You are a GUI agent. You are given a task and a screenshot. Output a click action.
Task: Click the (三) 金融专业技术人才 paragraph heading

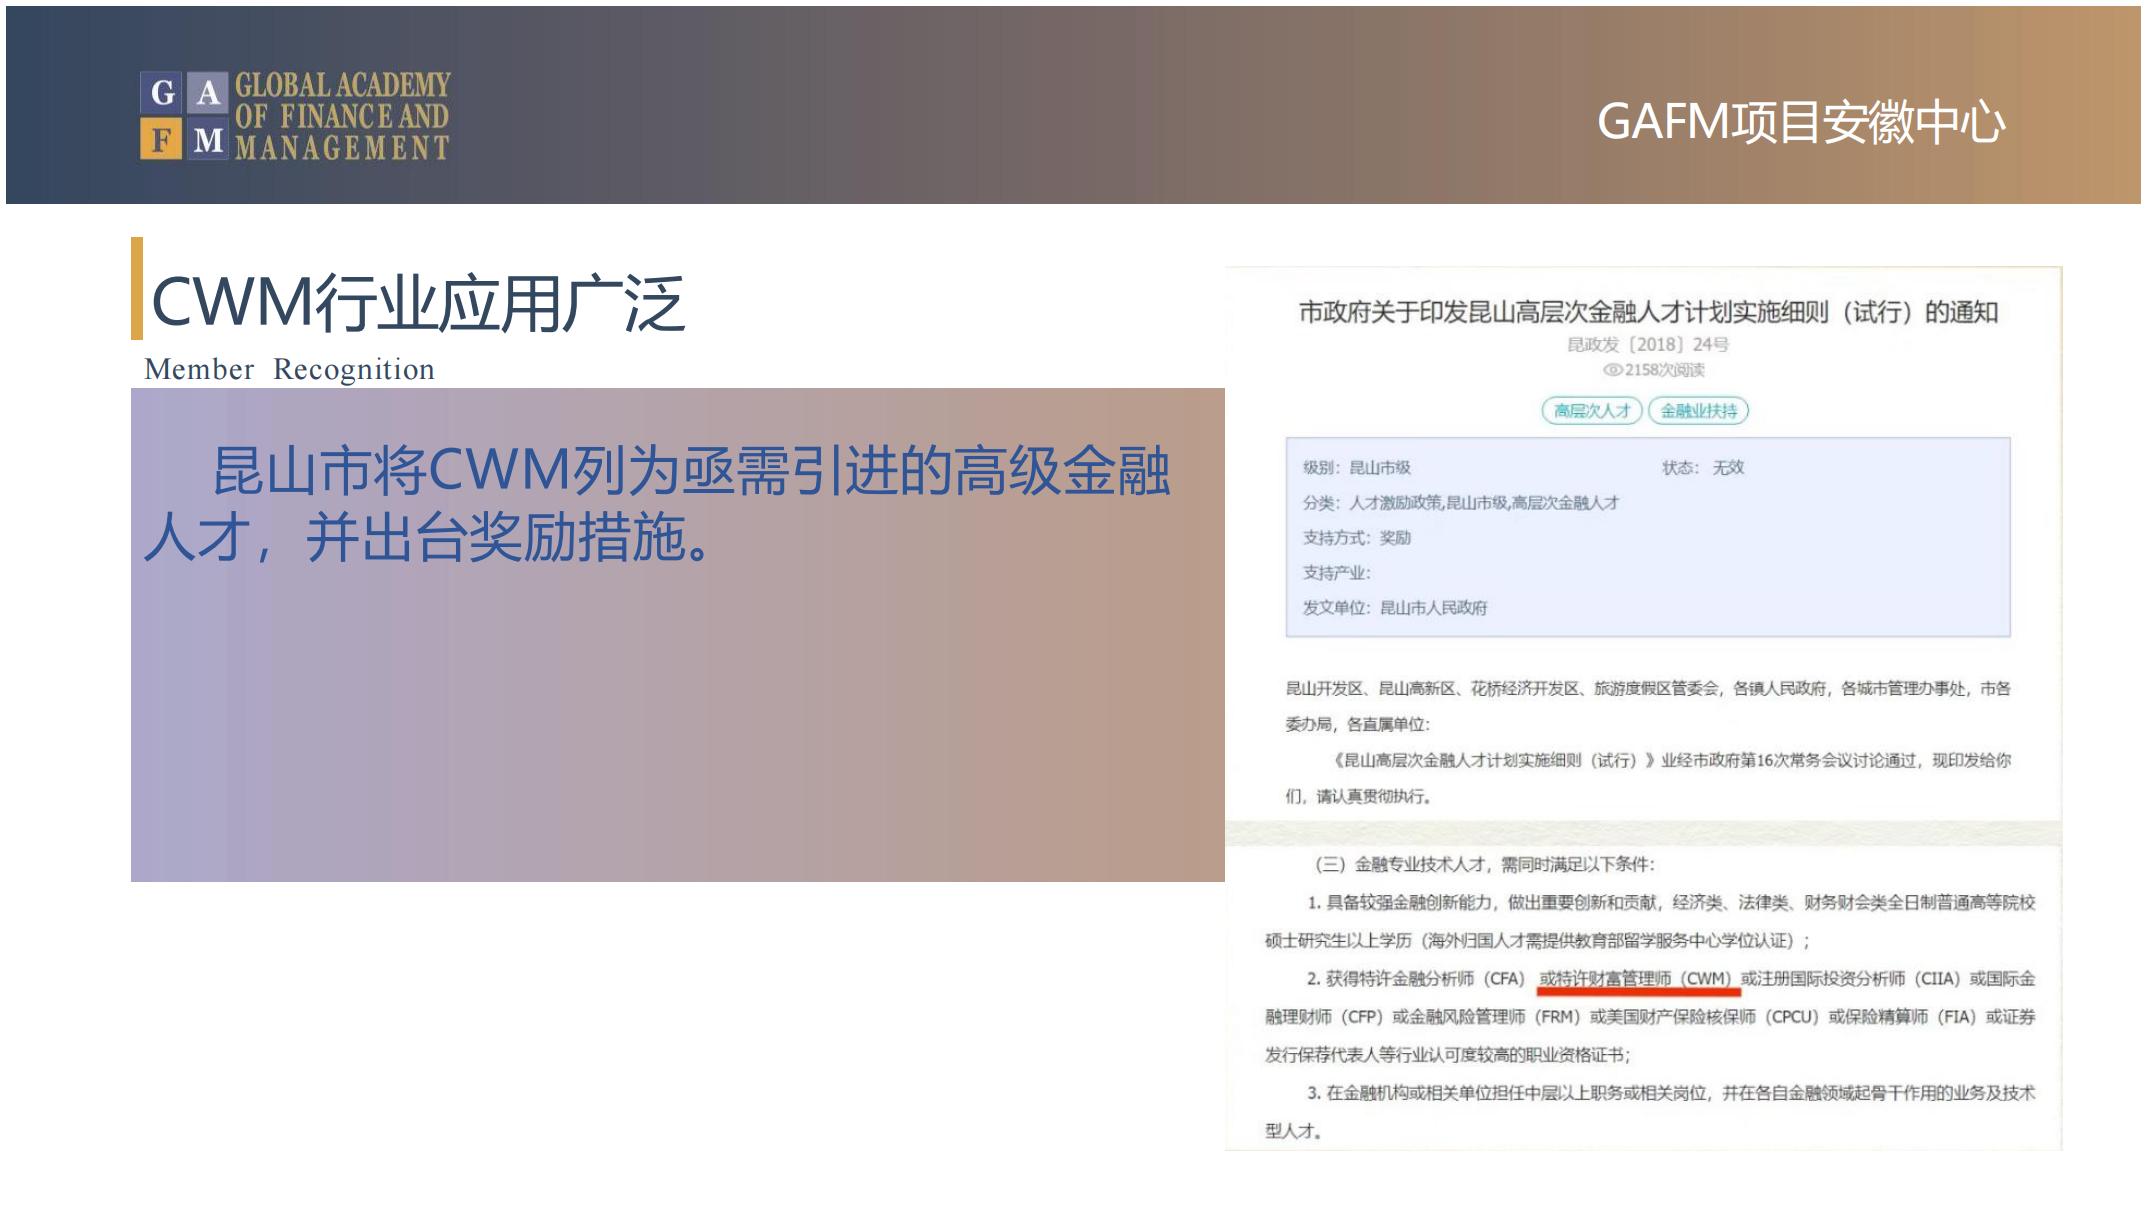coord(1484,865)
